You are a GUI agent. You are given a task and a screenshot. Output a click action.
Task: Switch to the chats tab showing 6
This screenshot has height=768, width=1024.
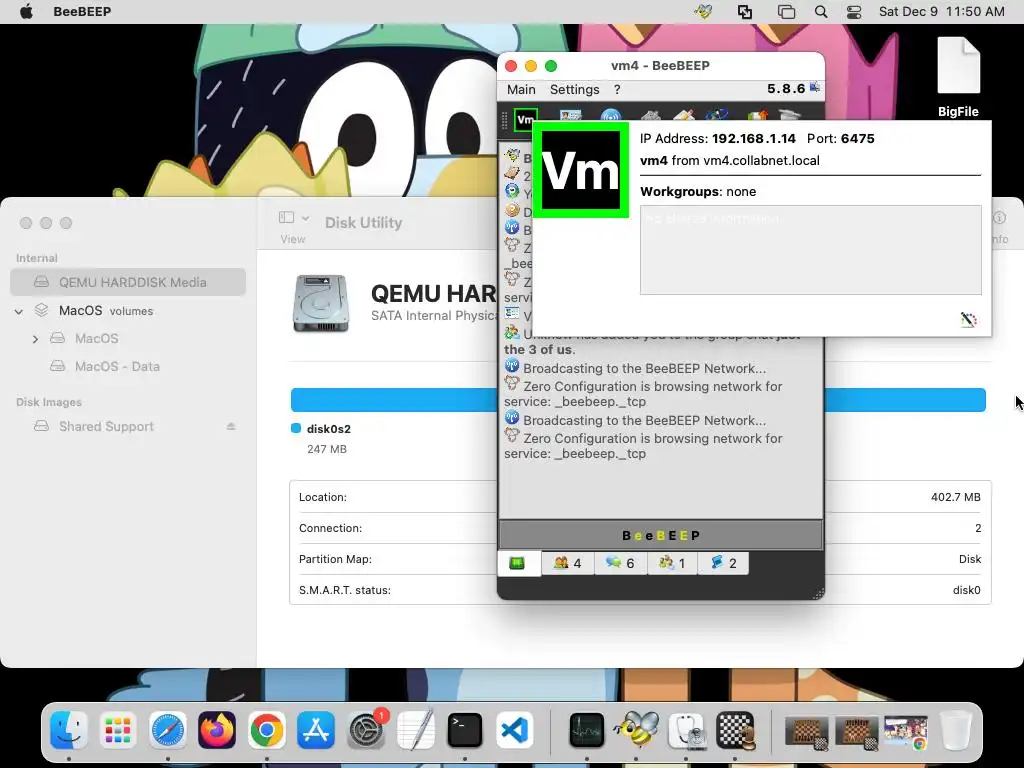[620, 563]
